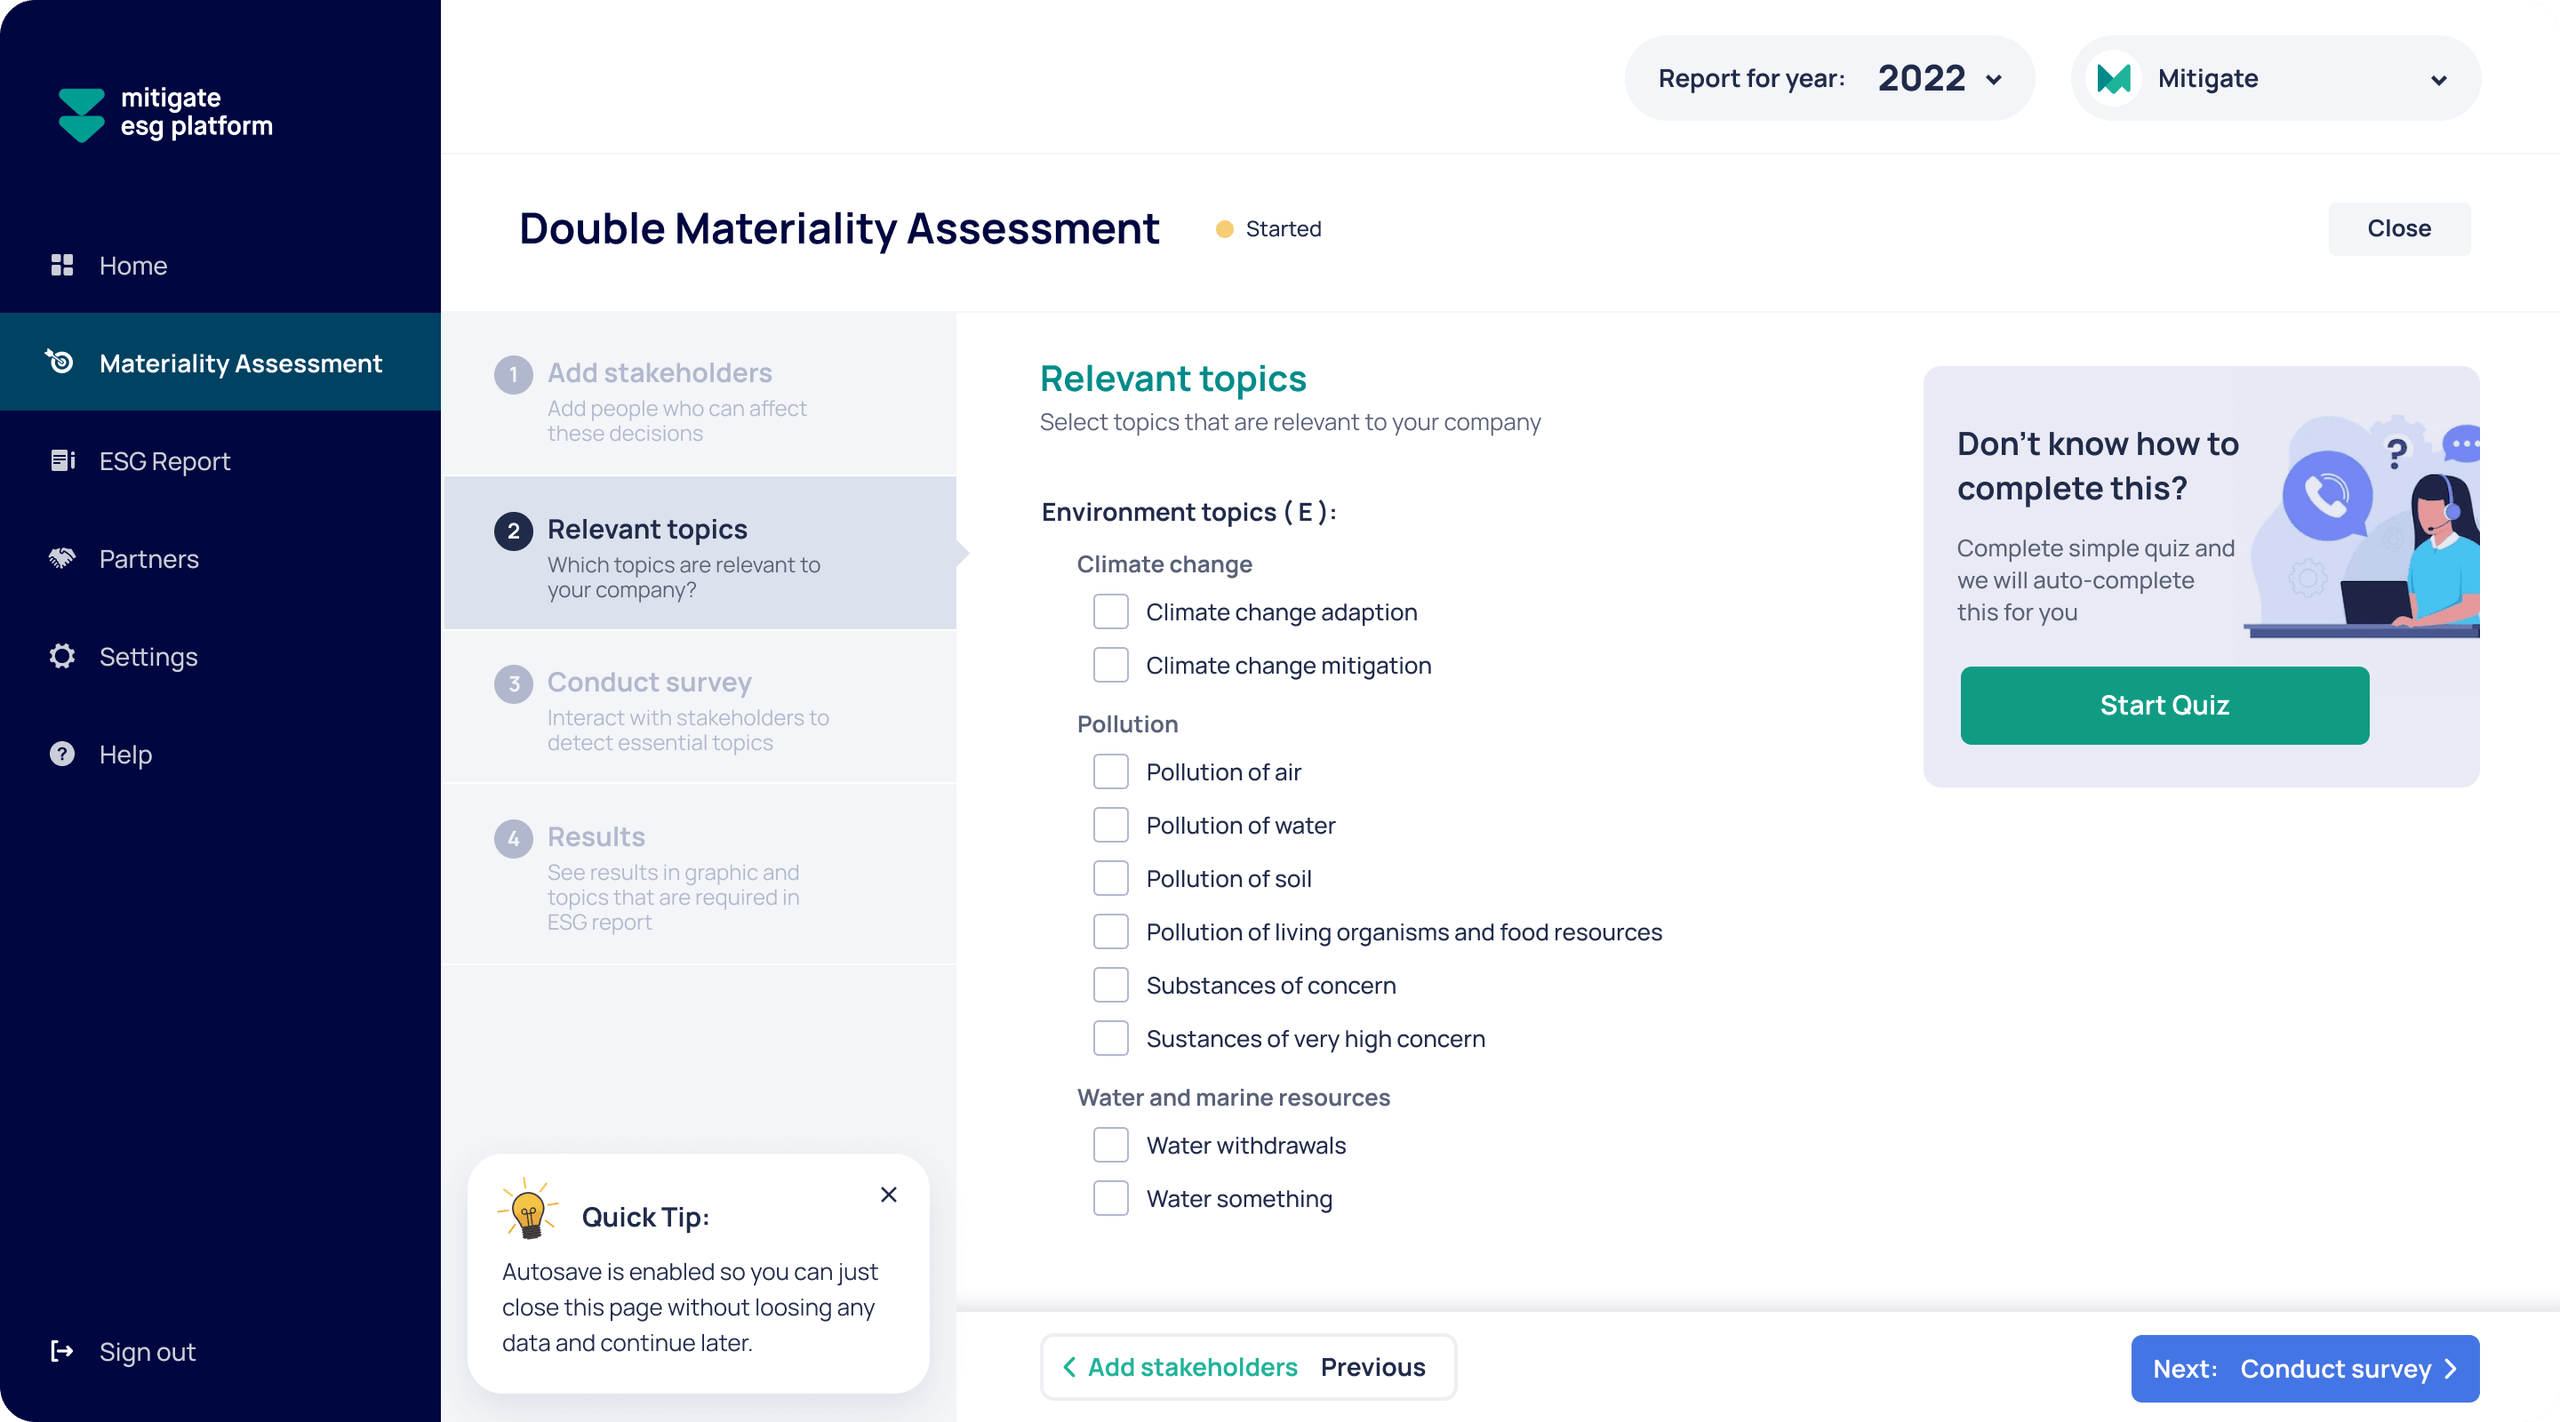
Task: Click the Settings gear icon
Action: 62,656
